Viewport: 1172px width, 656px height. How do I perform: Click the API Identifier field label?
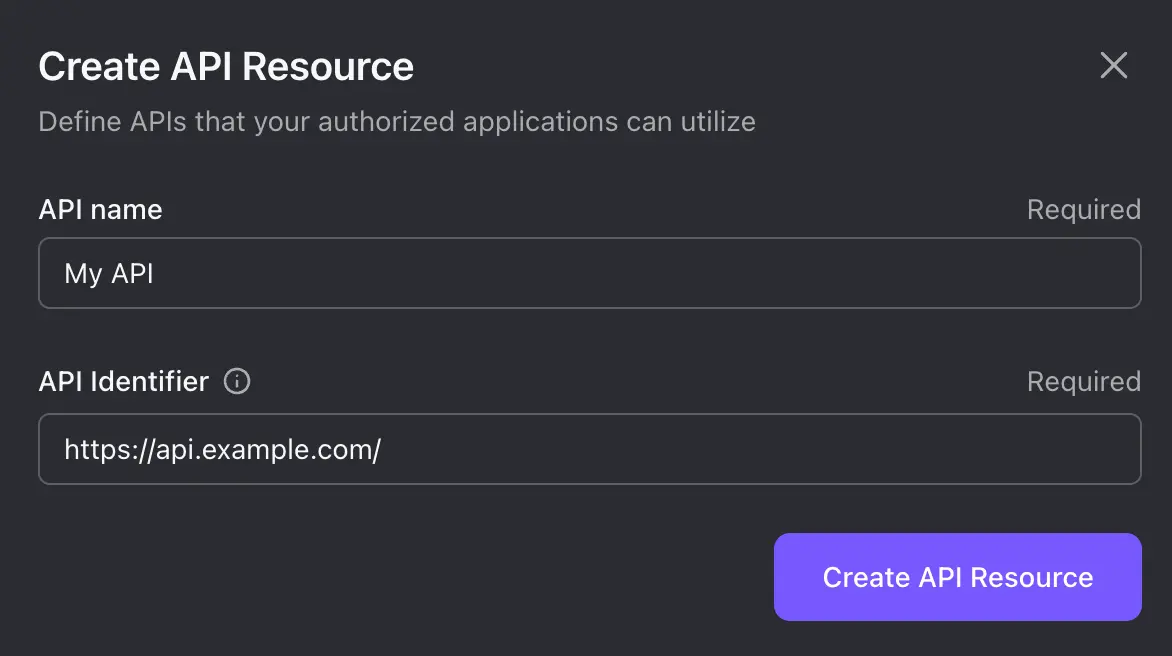coord(124,381)
